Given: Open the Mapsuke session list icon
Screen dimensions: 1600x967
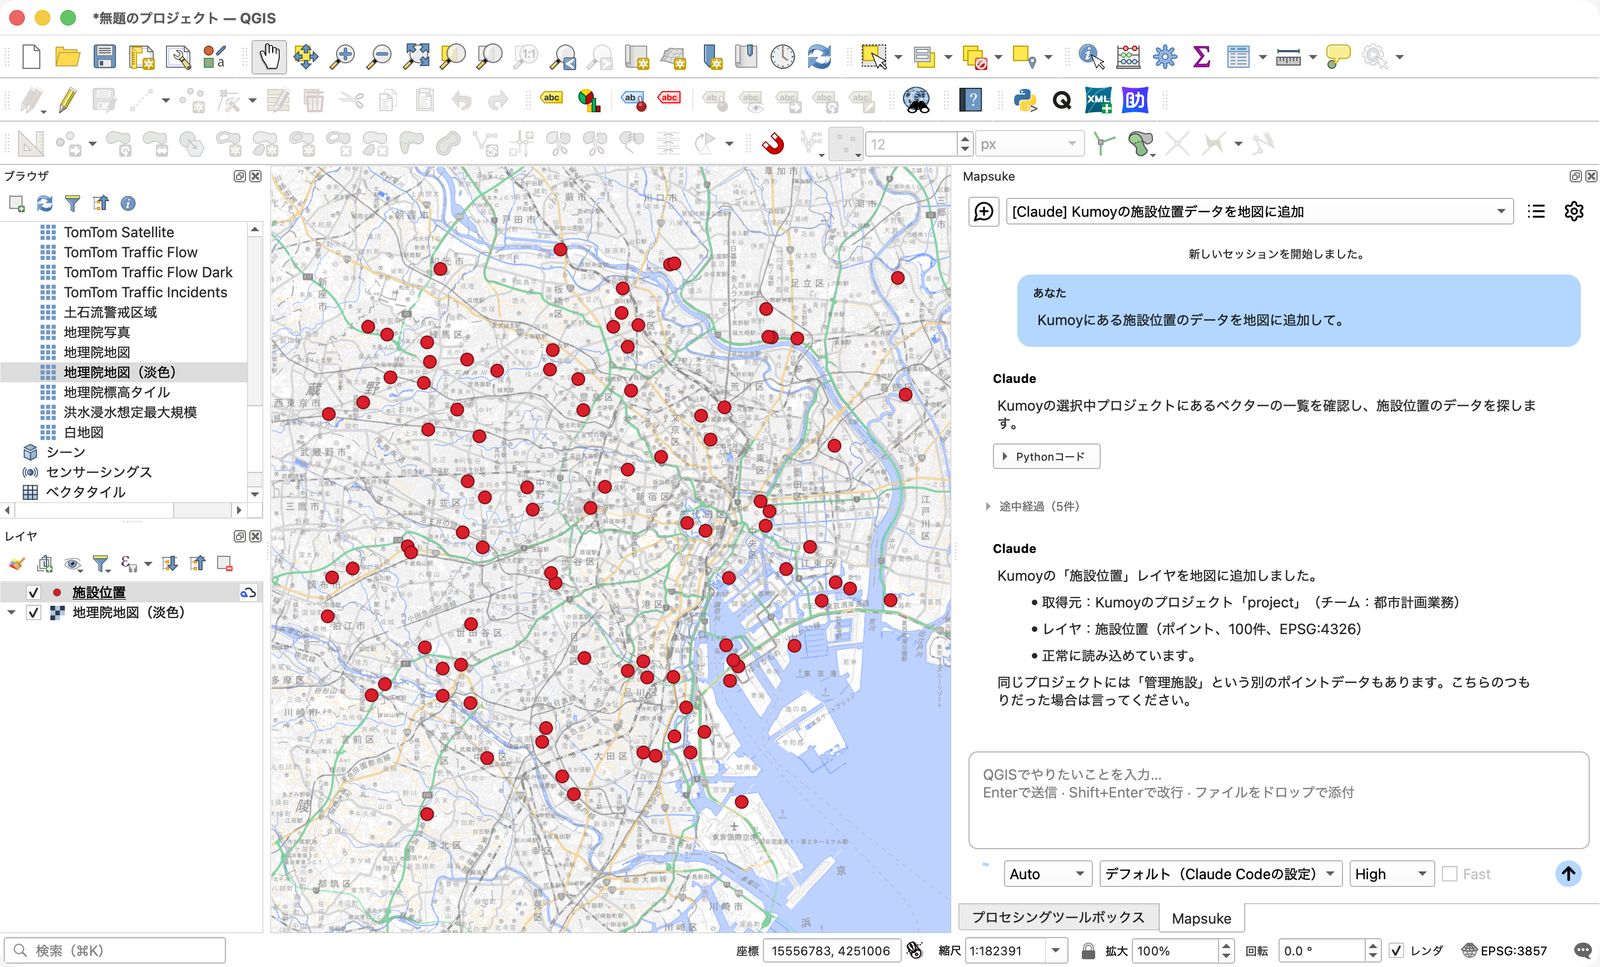Looking at the screenshot, I should click(x=1536, y=211).
